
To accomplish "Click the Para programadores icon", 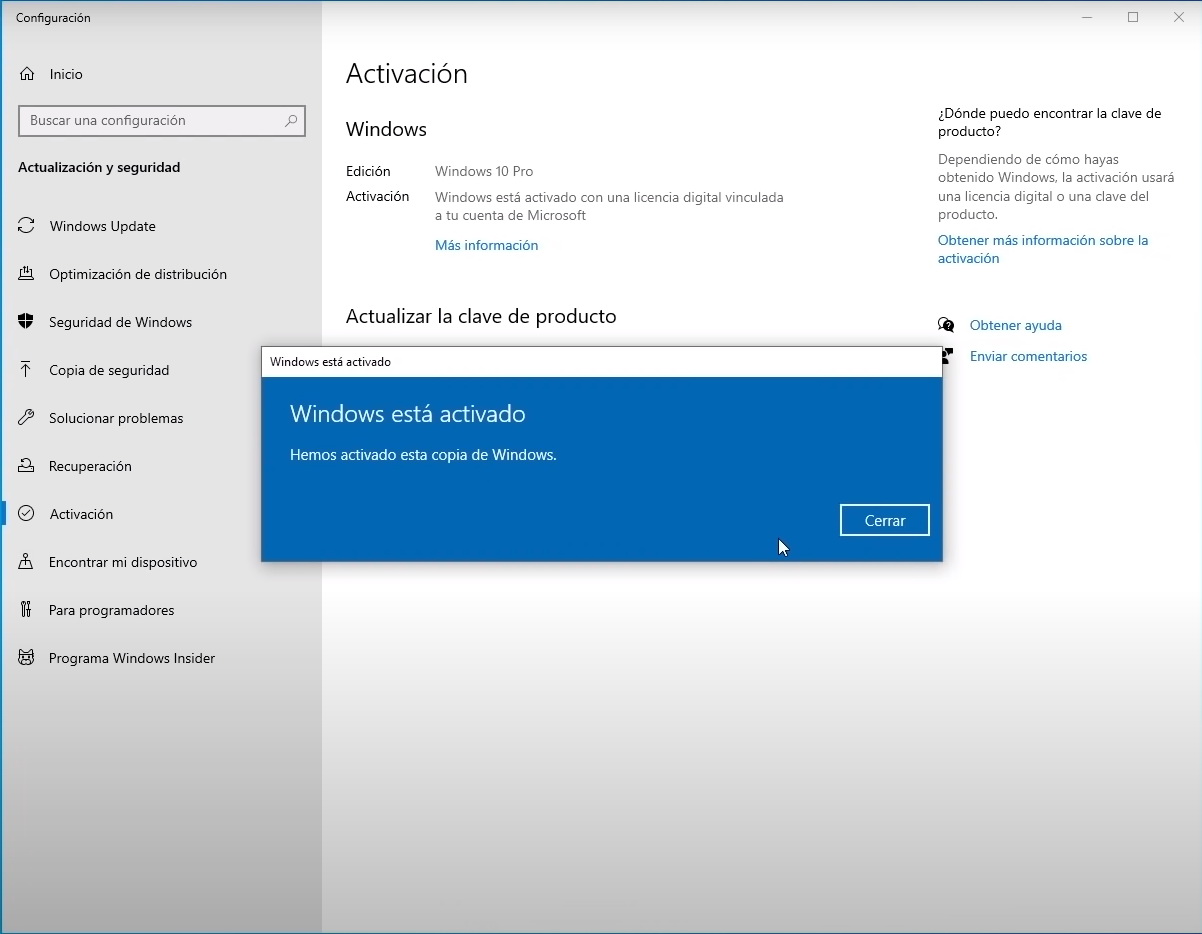I will click(27, 610).
